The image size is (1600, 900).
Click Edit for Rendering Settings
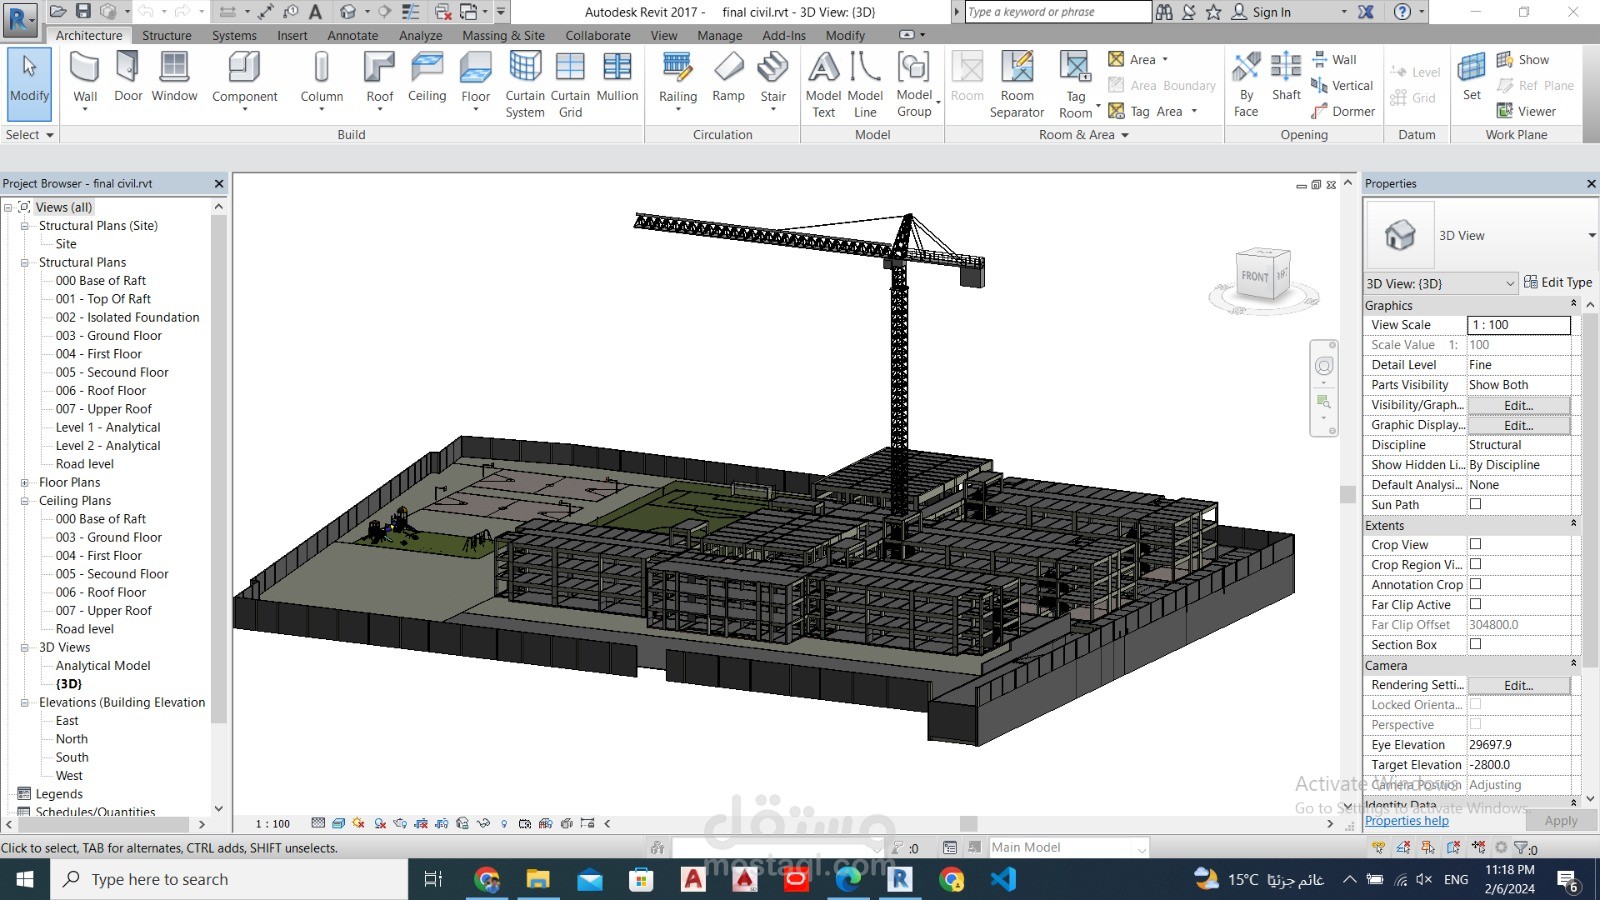point(1518,685)
